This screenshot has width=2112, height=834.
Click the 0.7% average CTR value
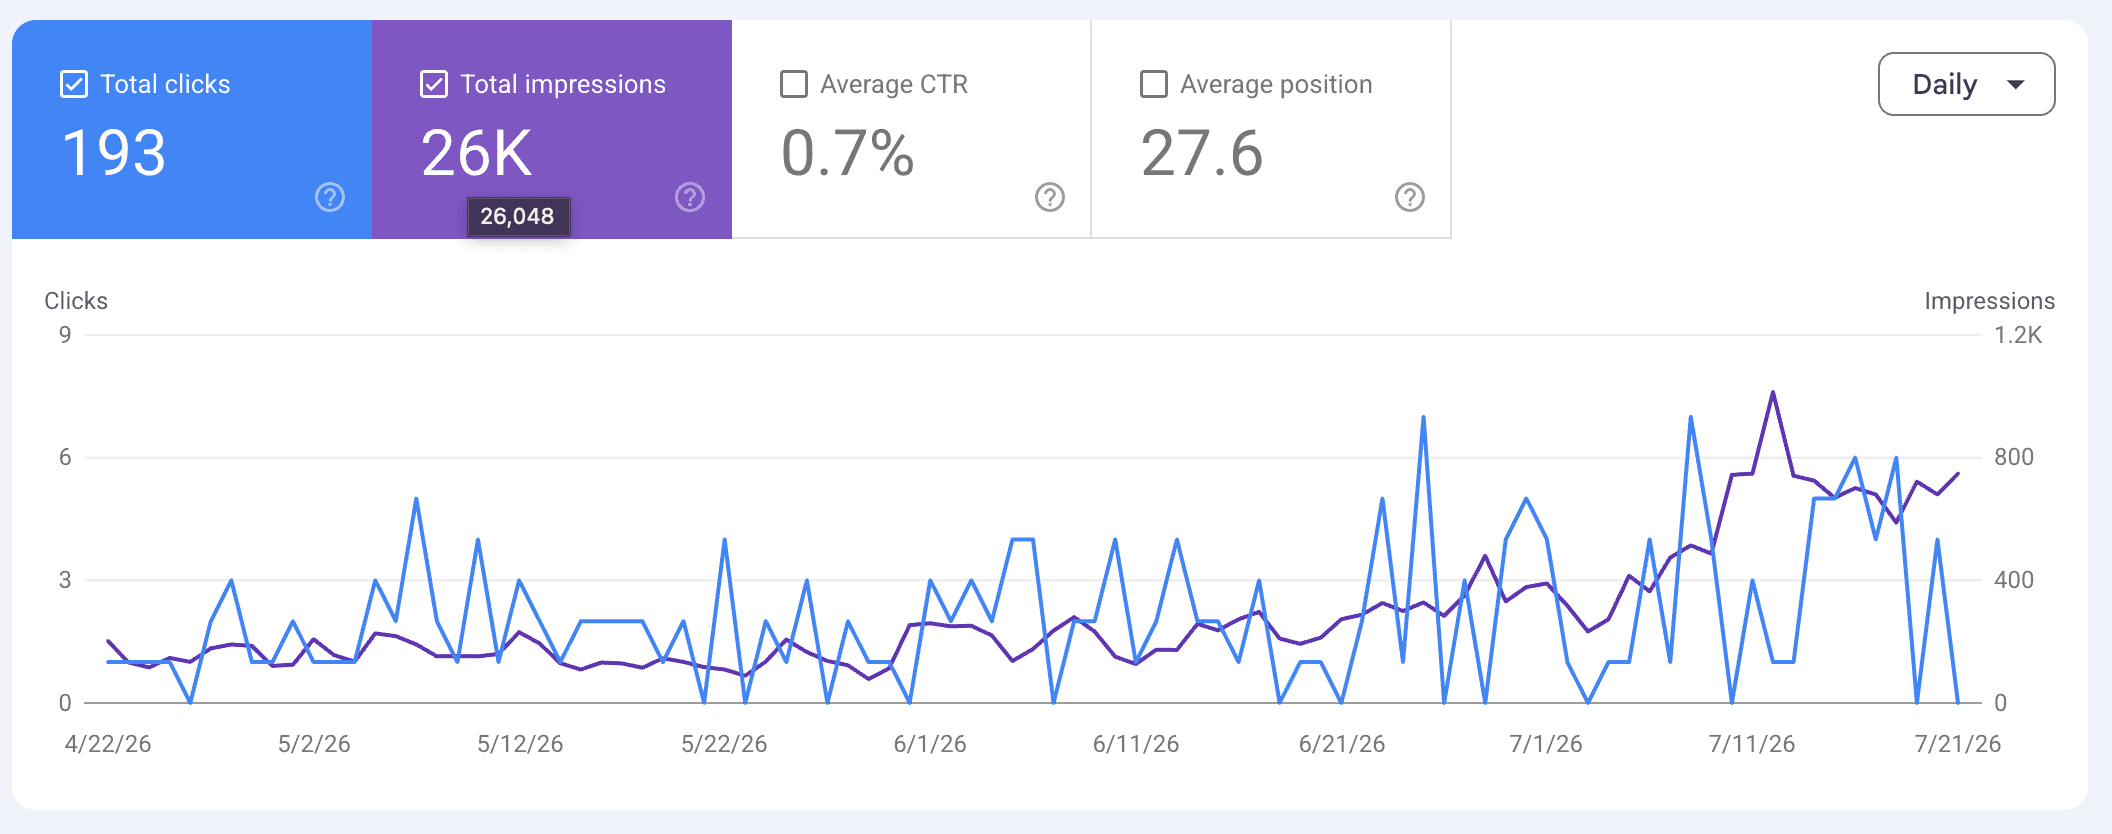[x=847, y=153]
